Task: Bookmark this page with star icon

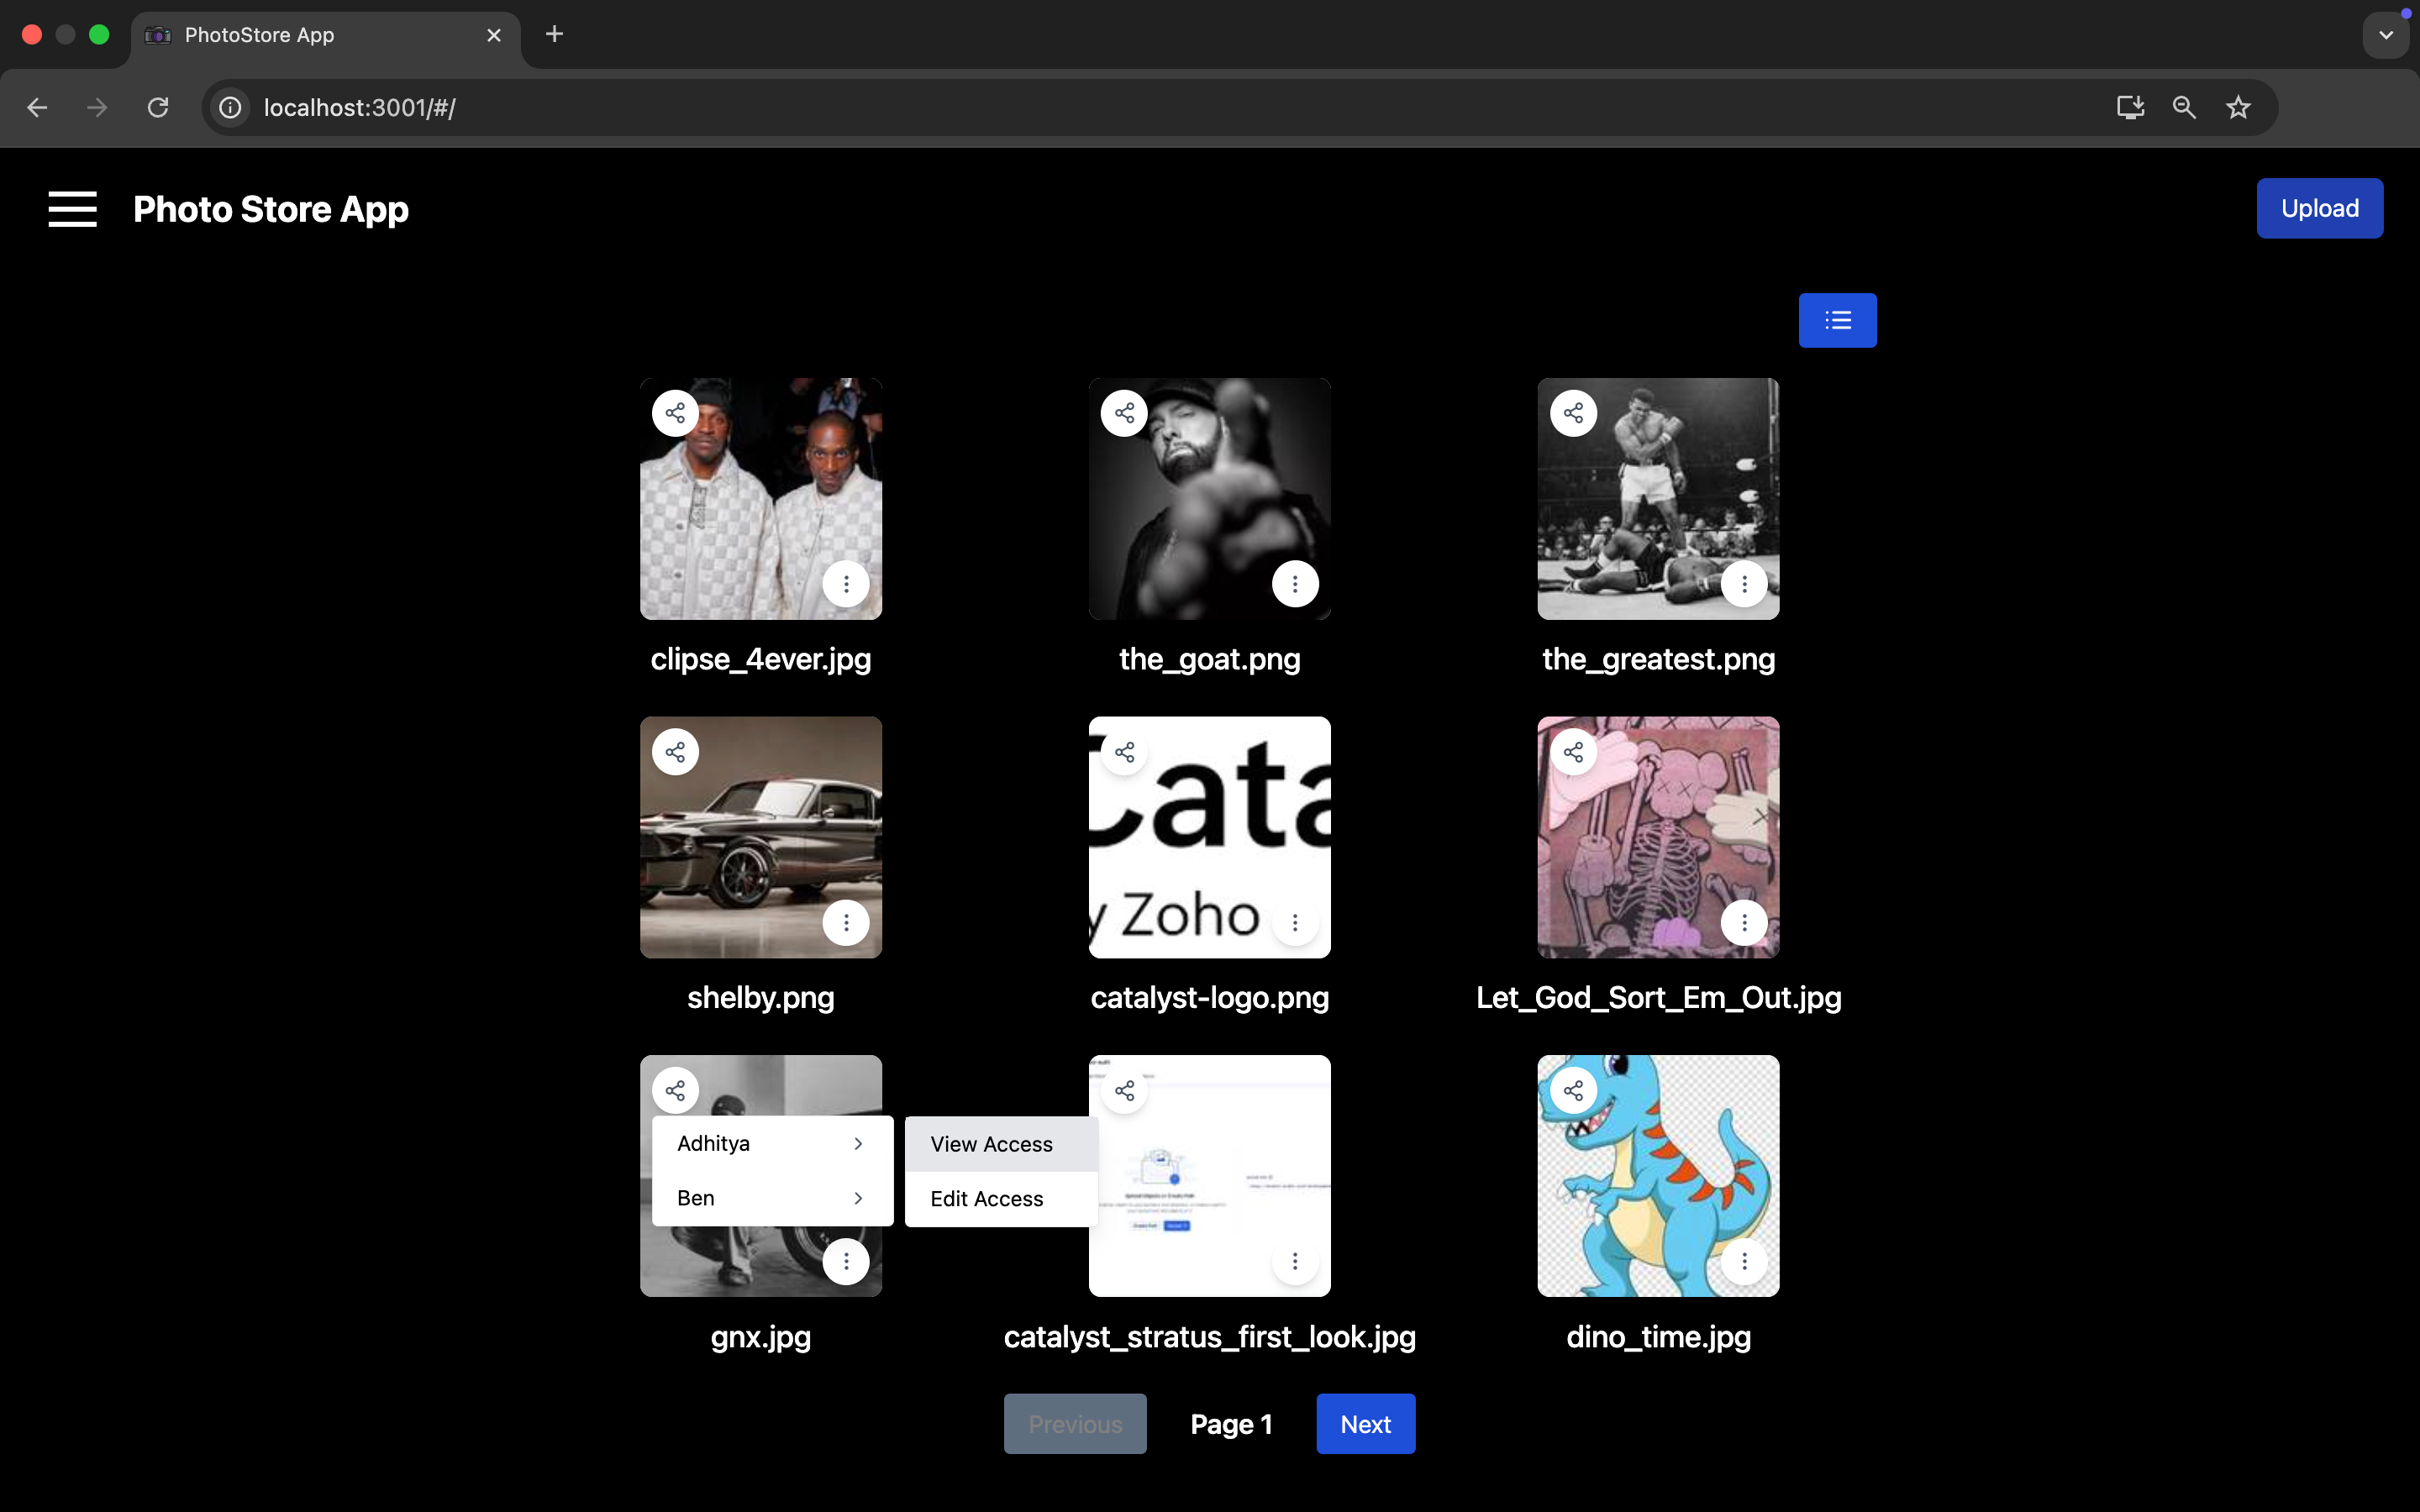Action: coord(2238,108)
